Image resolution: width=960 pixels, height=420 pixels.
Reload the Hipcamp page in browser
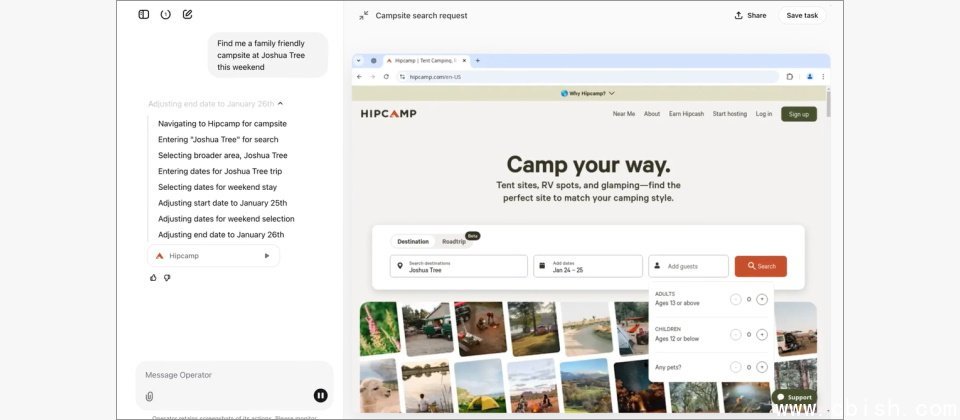386,76
